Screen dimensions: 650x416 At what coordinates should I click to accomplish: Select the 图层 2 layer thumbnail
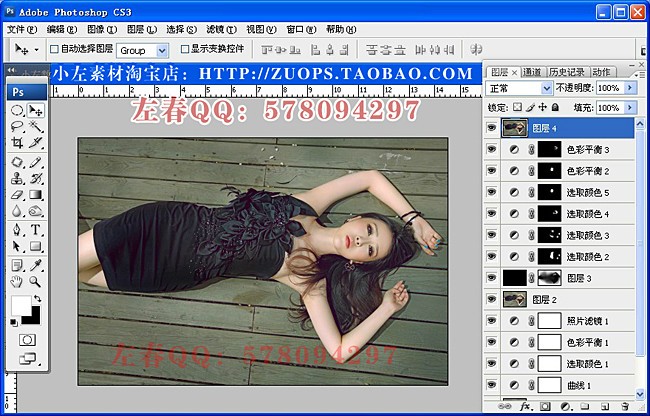[515, 299]
